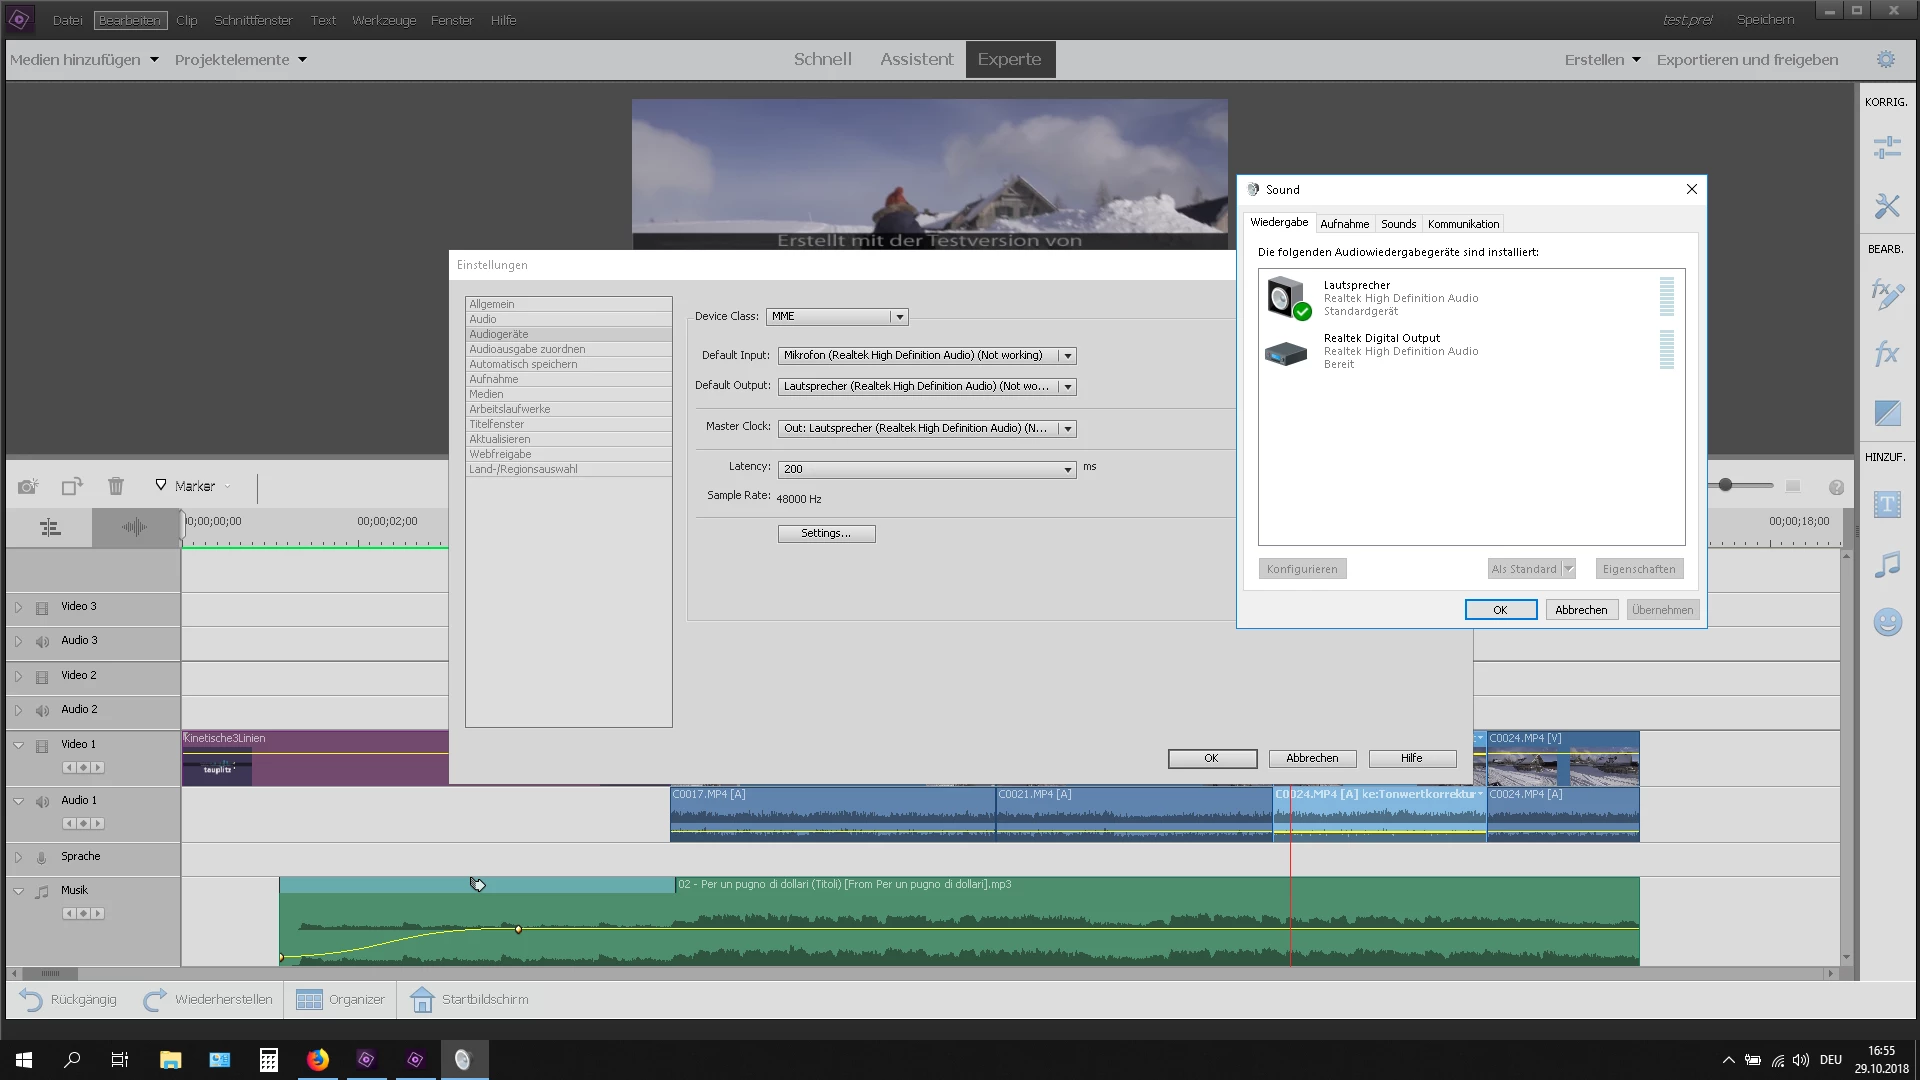Screen dimensions: 1920x1080
Task: Expand the Video 3 track triangle
Action: pos(18,607)
